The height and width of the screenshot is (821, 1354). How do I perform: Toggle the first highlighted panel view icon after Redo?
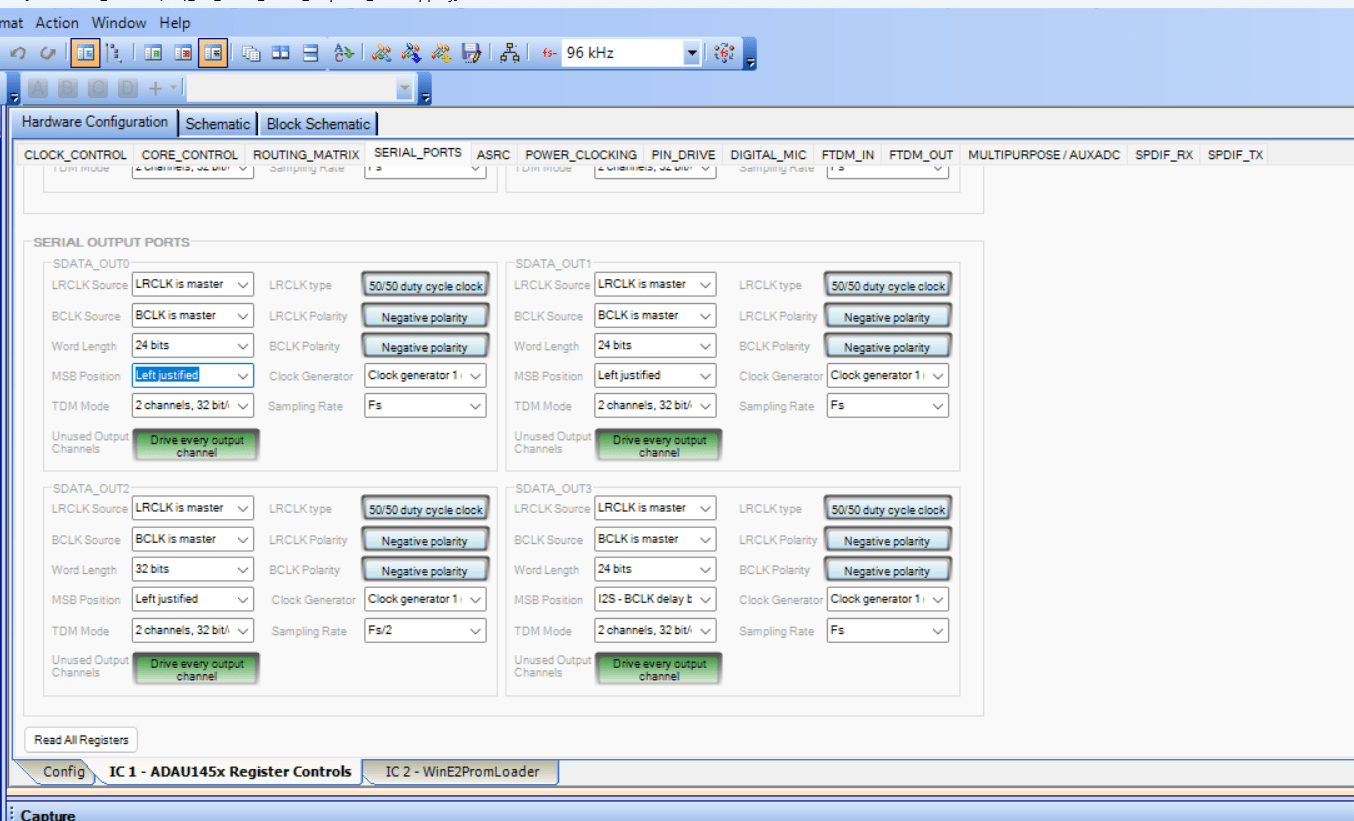[x=85, y=53]
